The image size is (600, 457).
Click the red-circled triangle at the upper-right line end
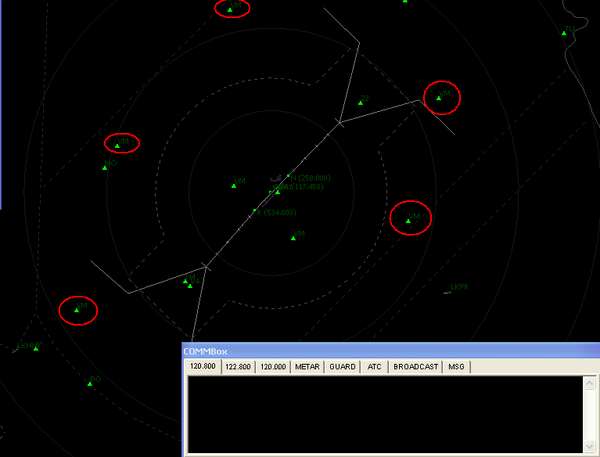click(439, 97)
